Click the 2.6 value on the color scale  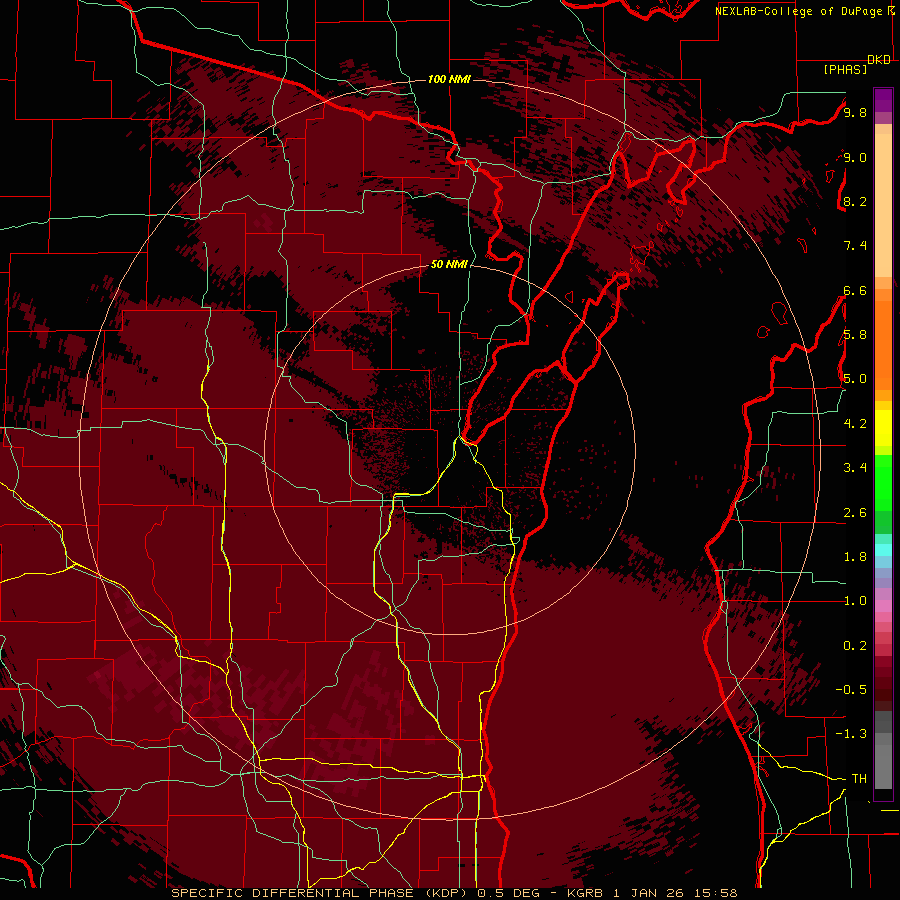click(855, 513)
